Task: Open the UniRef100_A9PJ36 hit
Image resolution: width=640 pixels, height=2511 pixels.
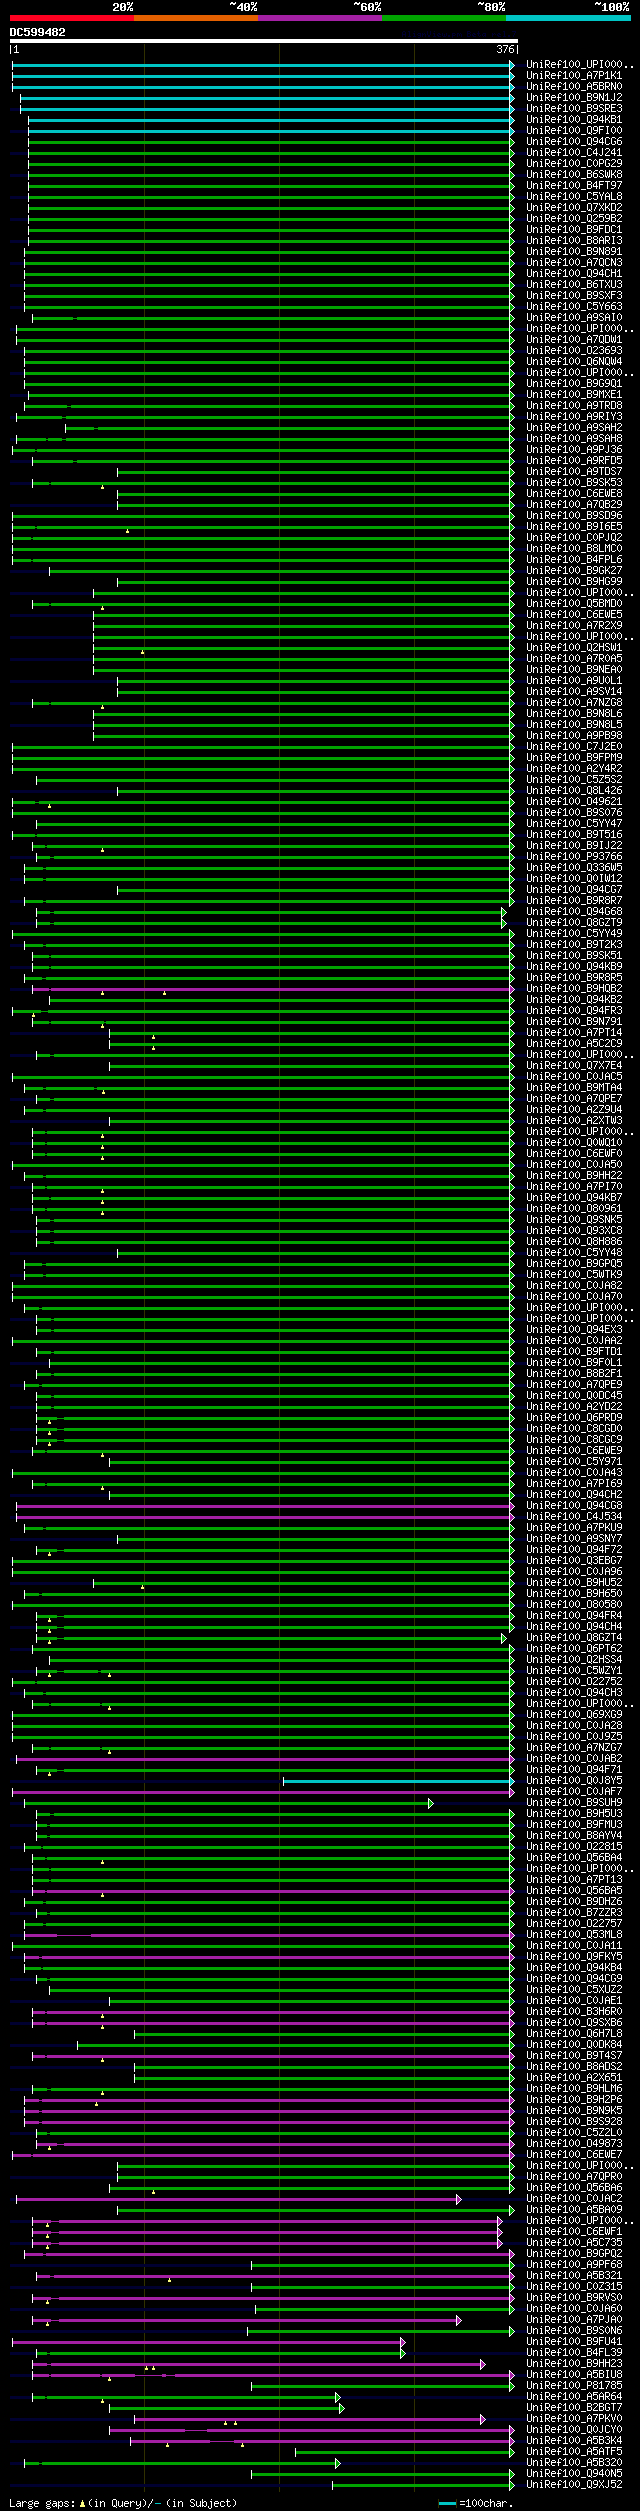Action: (574, 450)
